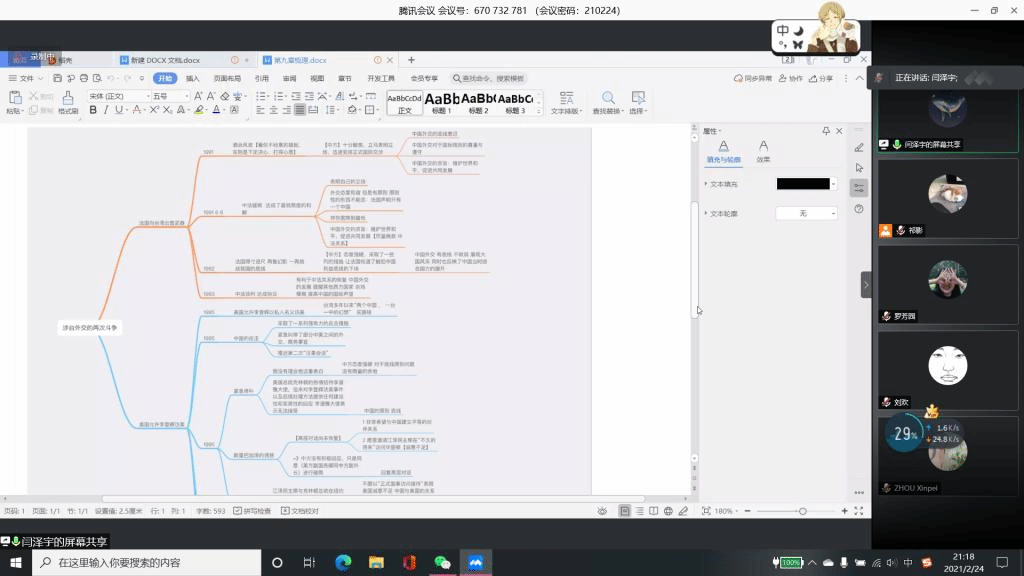This screenshot has width=1024, height=576.
Task: Open the font name dropdown 宋体 (正文)
Action: click(117, 96)
